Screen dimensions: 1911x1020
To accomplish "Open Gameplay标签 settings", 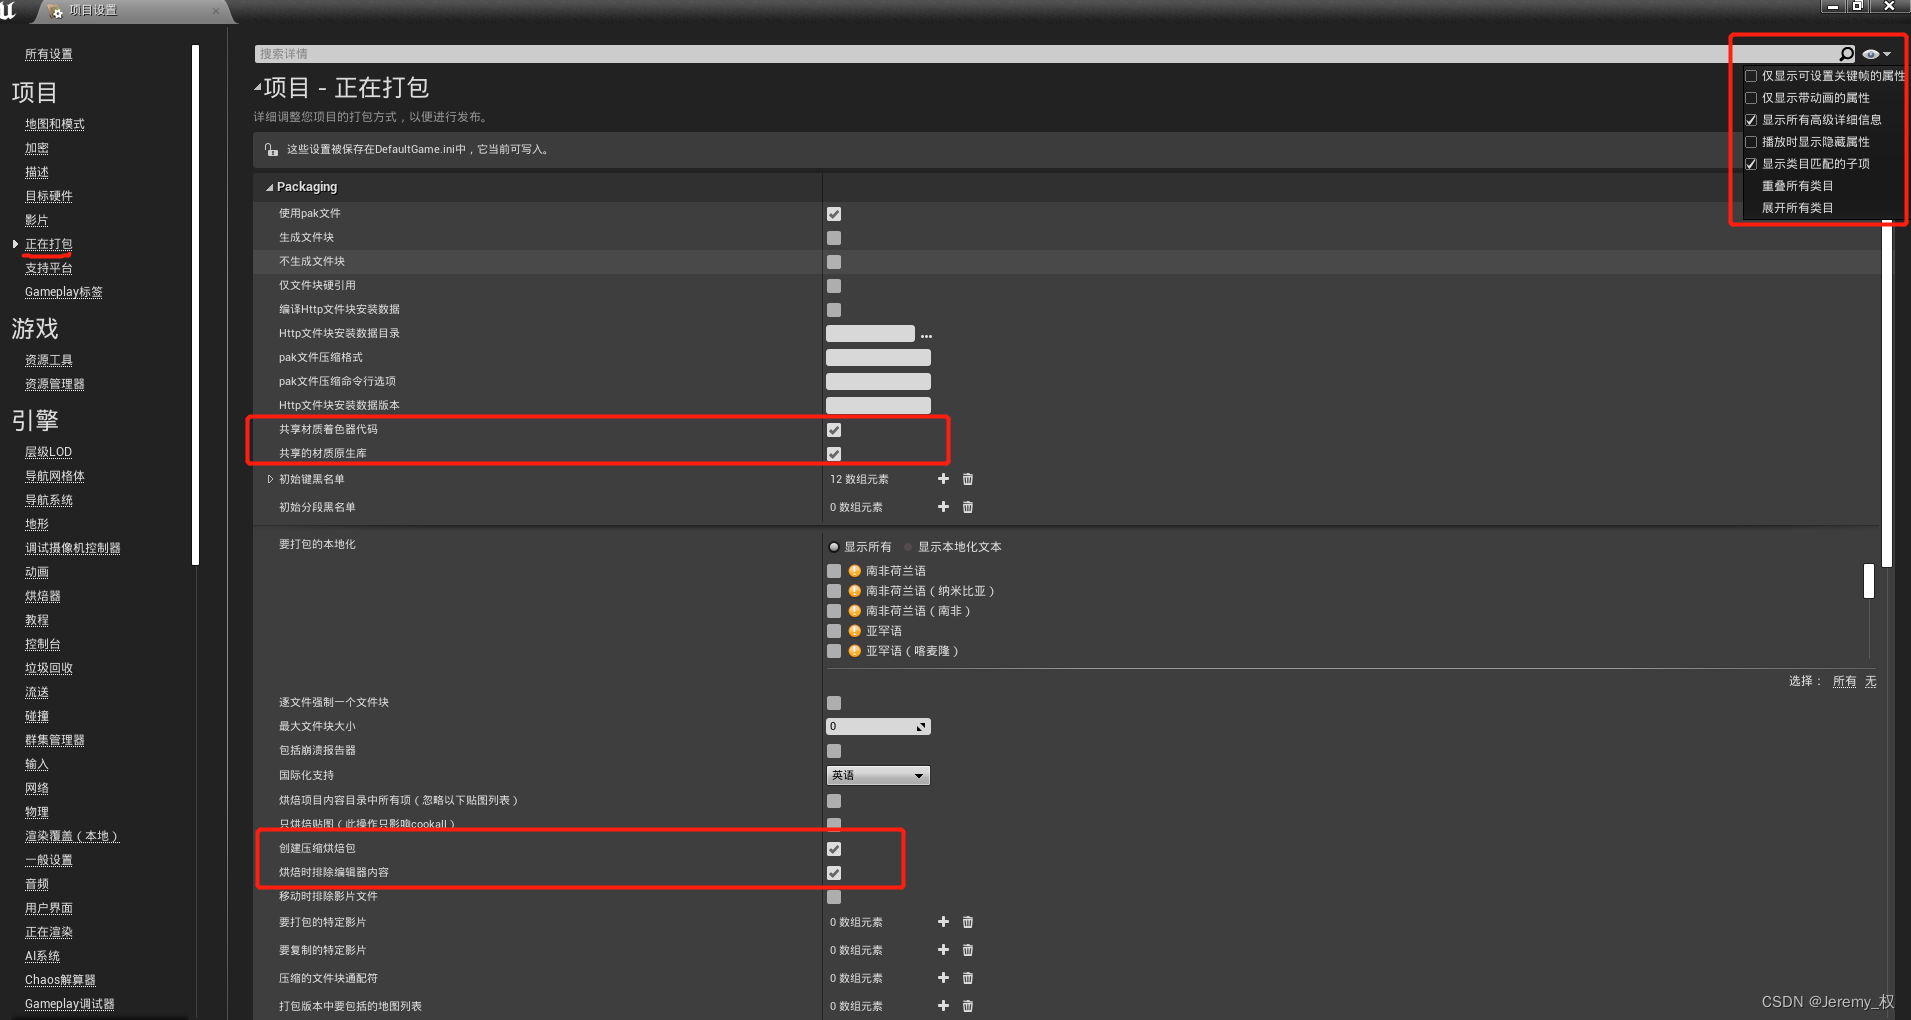I will [x=64, y=292].
